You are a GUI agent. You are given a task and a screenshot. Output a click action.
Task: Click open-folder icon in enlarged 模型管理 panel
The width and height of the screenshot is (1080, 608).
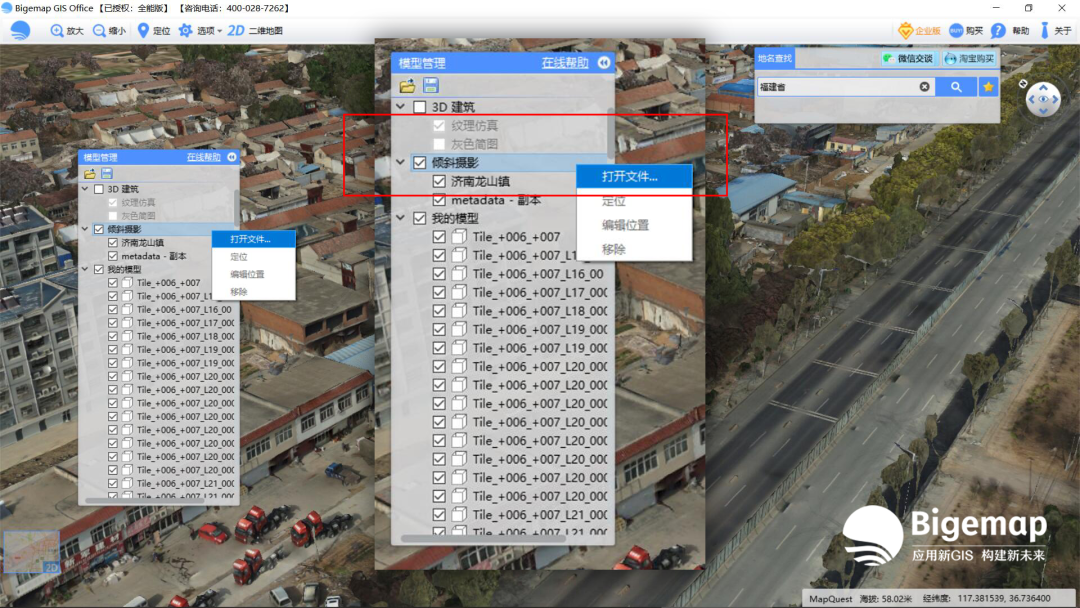click(407, 85)
